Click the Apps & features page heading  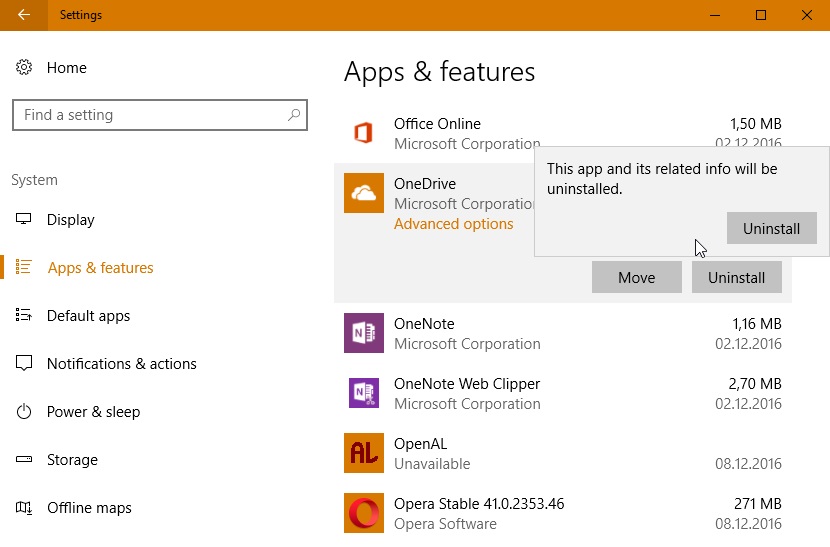pyautogui.click(x=439, y=71)
